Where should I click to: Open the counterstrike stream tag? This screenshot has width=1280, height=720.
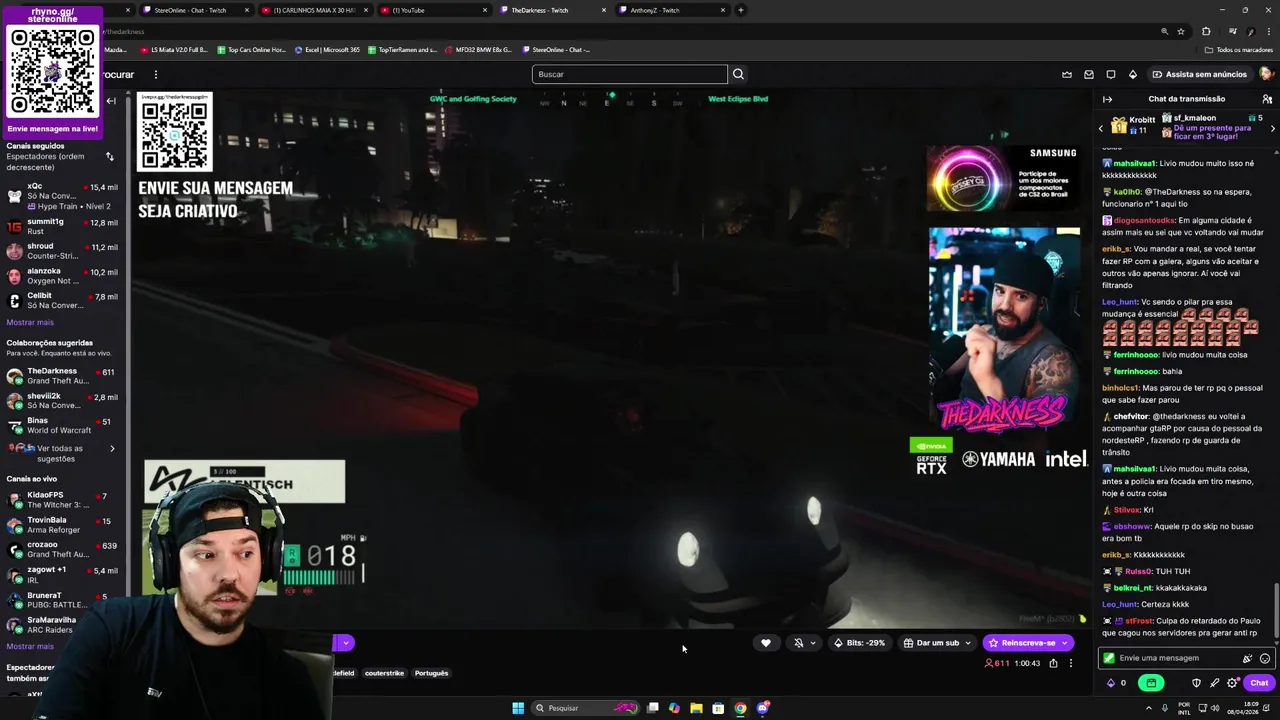pos(384,673)
